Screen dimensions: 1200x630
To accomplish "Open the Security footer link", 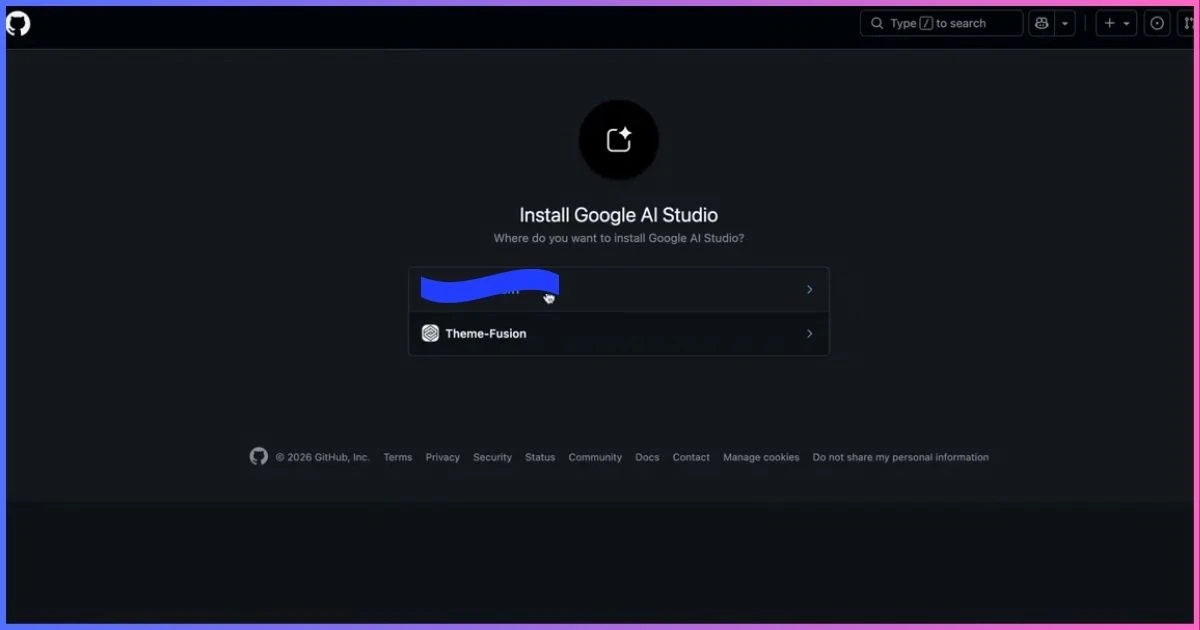I will tap(492, 457).
